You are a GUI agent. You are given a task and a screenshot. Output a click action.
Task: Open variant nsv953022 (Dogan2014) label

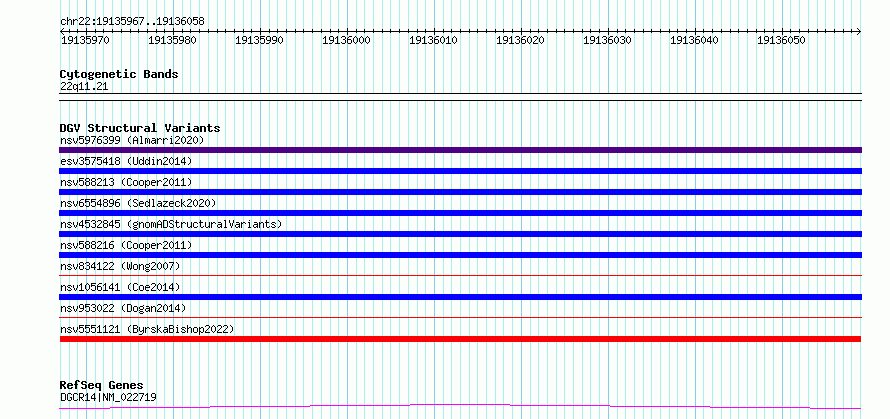[123, 309]
